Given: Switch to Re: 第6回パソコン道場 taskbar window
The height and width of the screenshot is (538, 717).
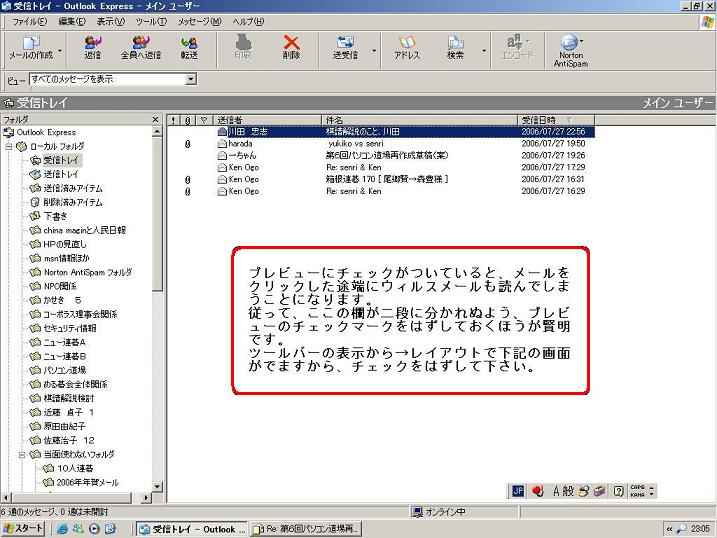Looking at the screenshot, I should point(306,529).
